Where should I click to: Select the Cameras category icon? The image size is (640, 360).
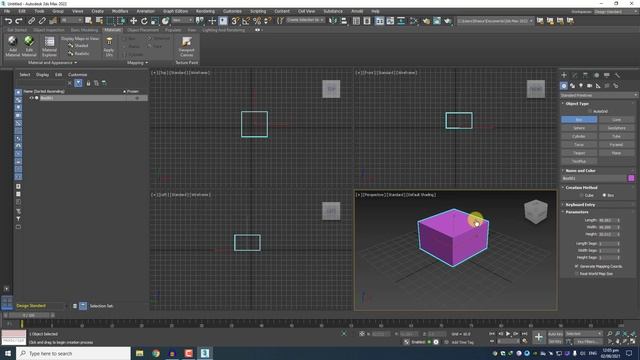589,86
